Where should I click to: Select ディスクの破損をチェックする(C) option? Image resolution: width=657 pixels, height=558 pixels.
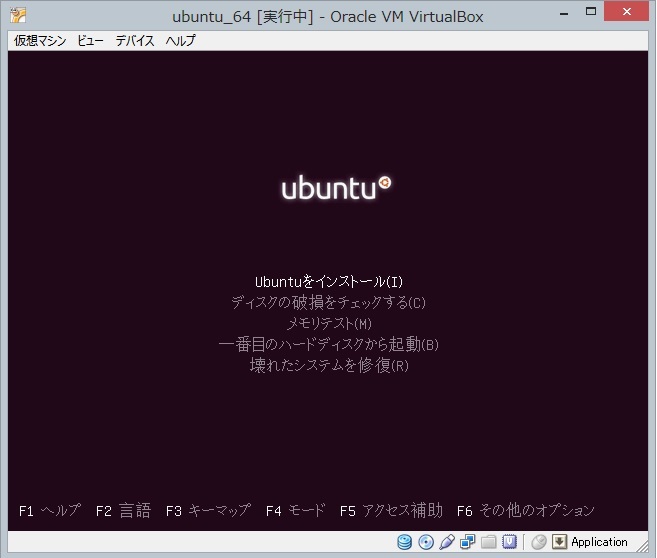point(328,302)
